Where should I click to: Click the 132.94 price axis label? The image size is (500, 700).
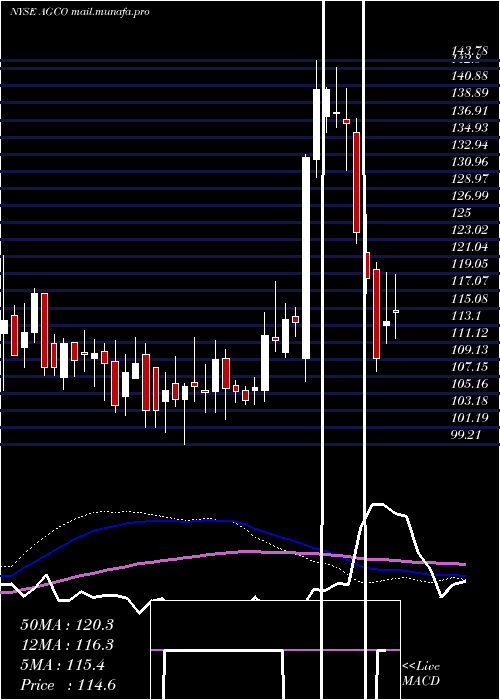point(469,145)
